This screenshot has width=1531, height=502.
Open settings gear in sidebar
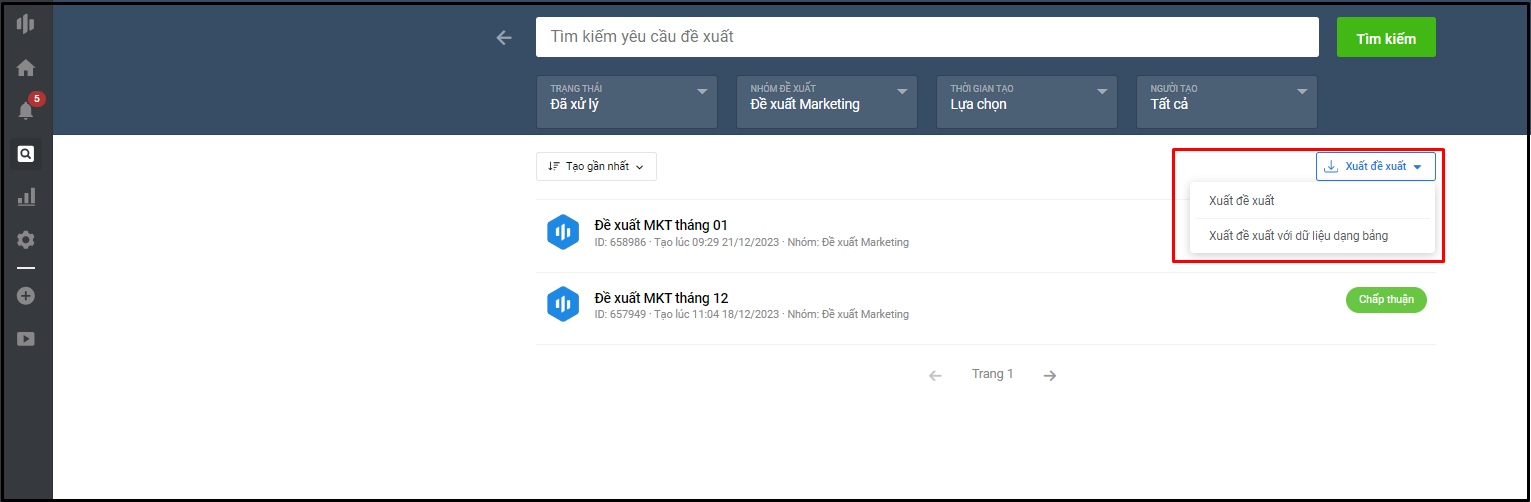click(x=26, y=240)
